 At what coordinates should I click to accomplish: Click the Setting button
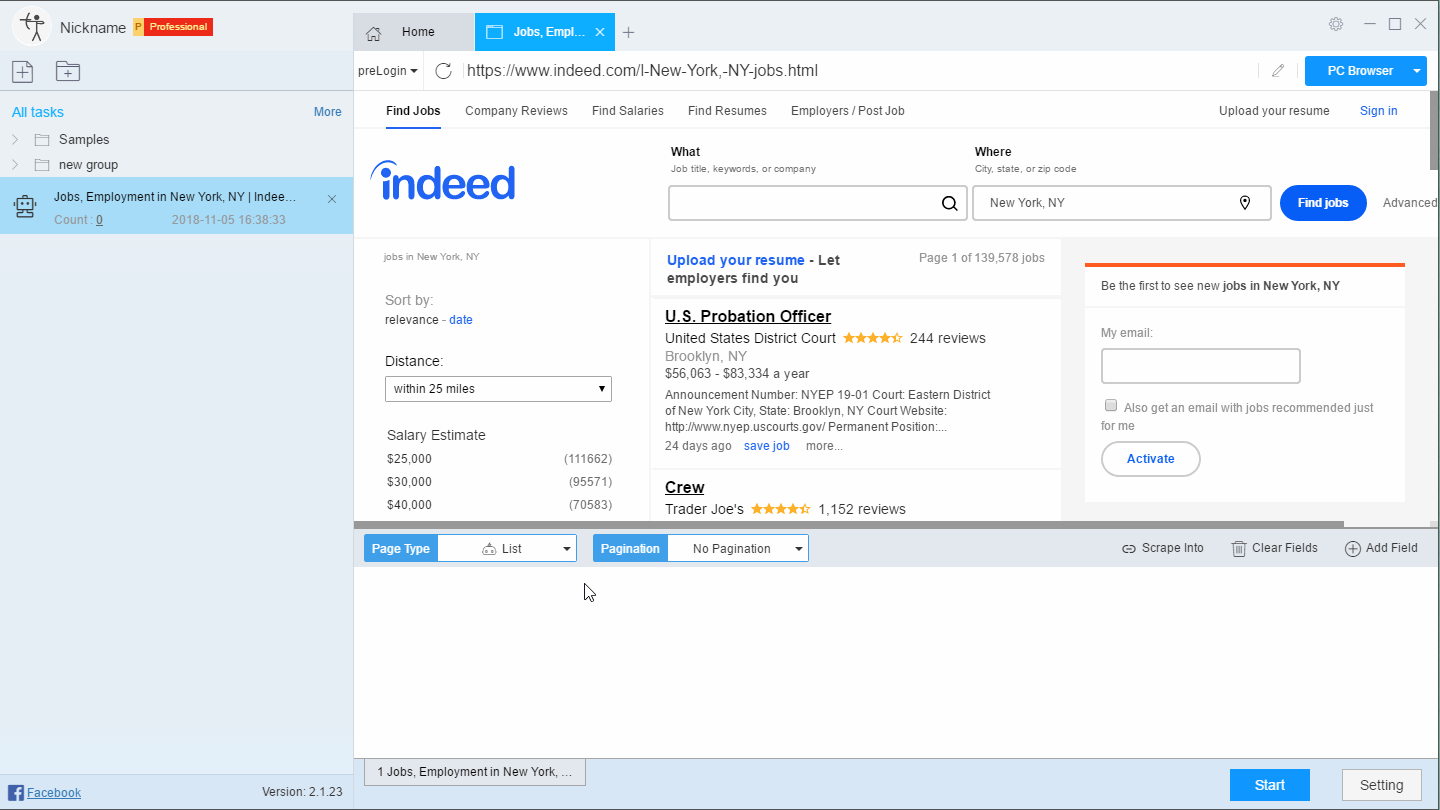coord(1381,785)
